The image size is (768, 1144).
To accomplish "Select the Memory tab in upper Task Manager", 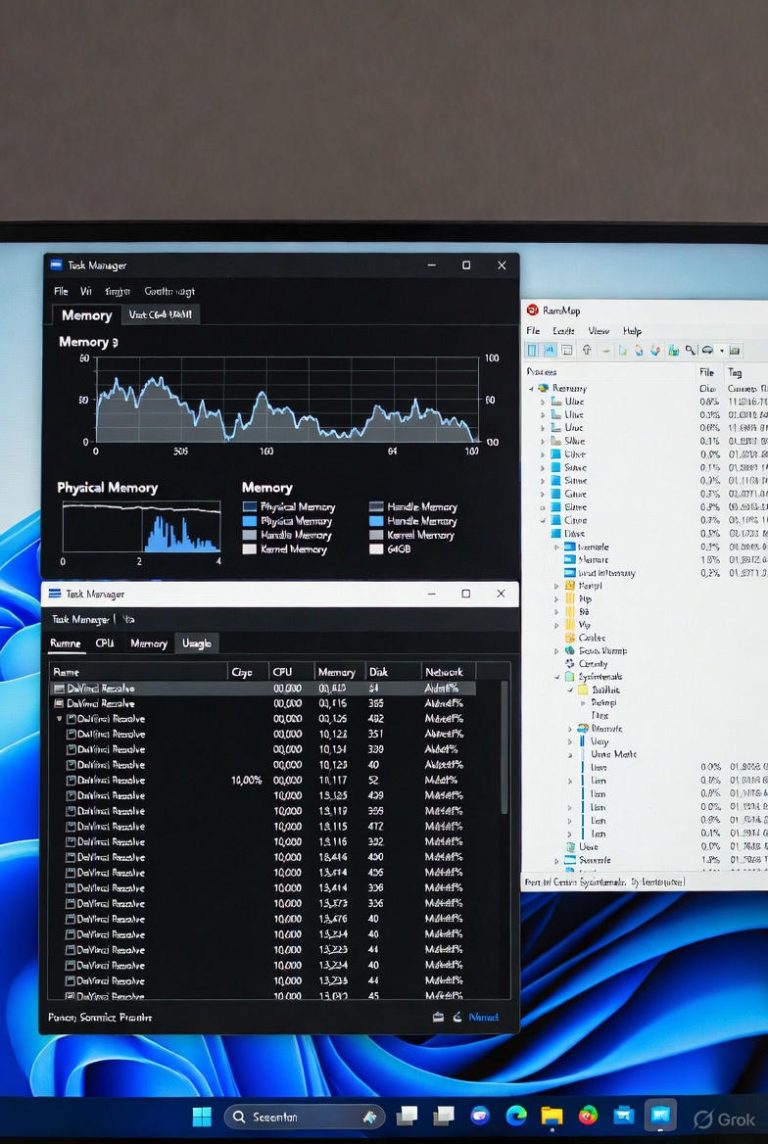I will point(86,315).
